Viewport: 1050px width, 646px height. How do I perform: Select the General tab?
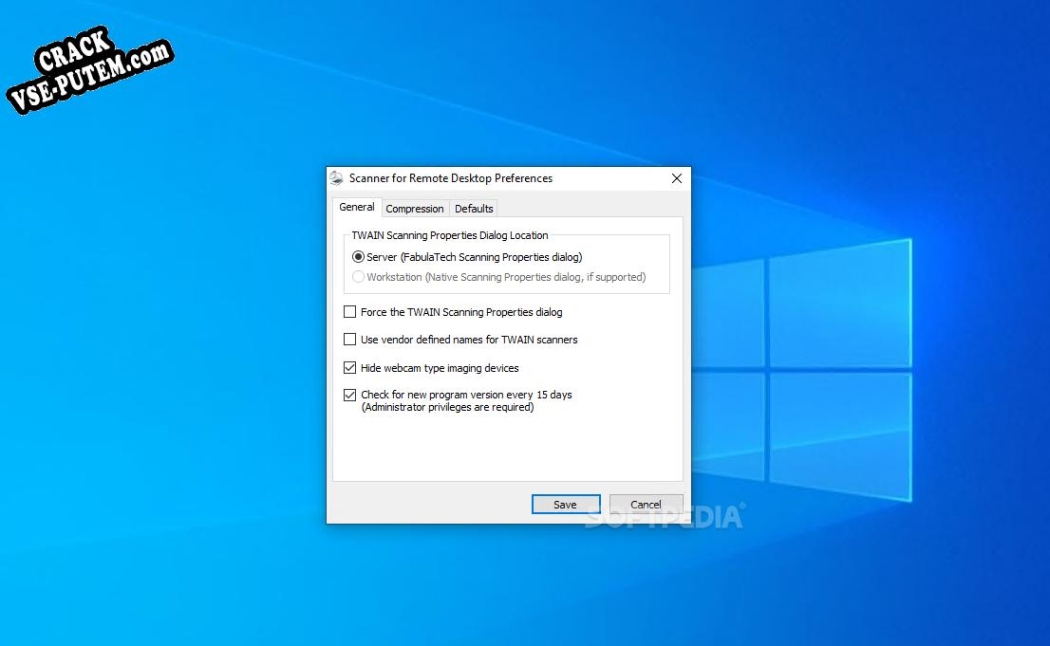[357, 206]
